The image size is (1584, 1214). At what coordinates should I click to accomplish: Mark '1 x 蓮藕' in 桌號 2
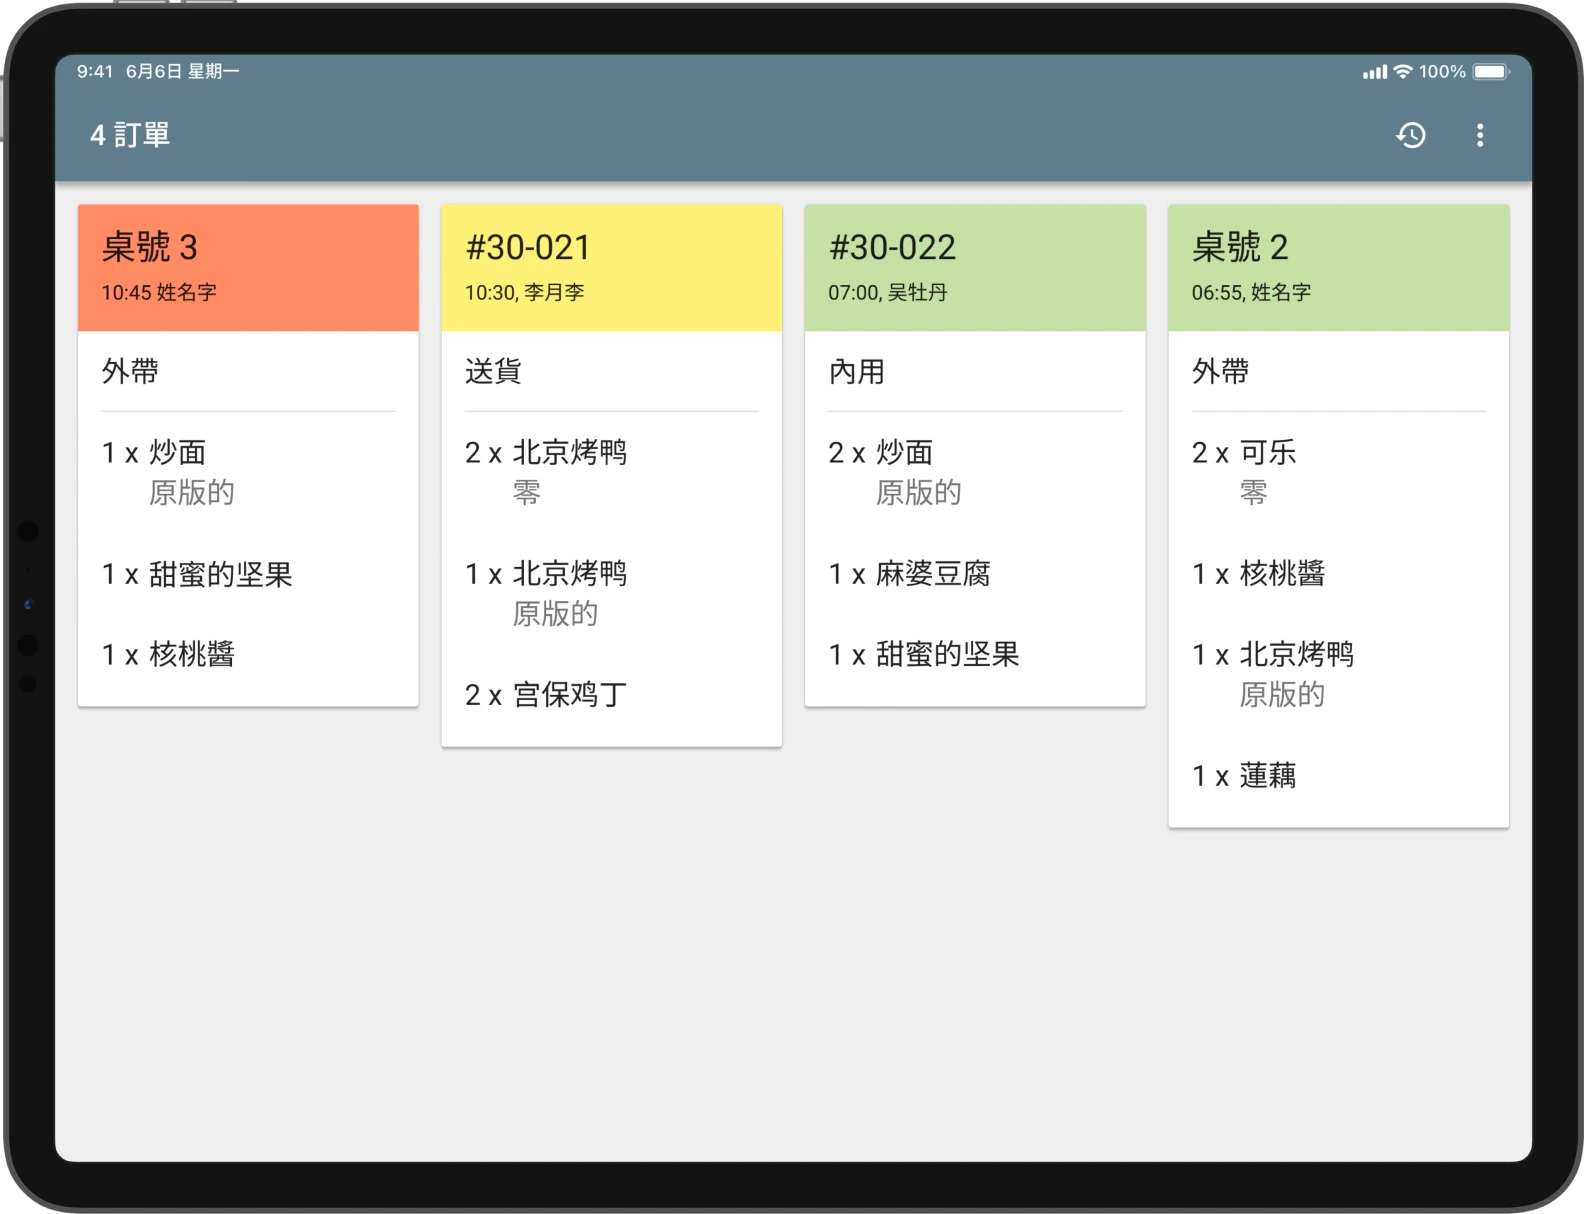coord(1244,775)
